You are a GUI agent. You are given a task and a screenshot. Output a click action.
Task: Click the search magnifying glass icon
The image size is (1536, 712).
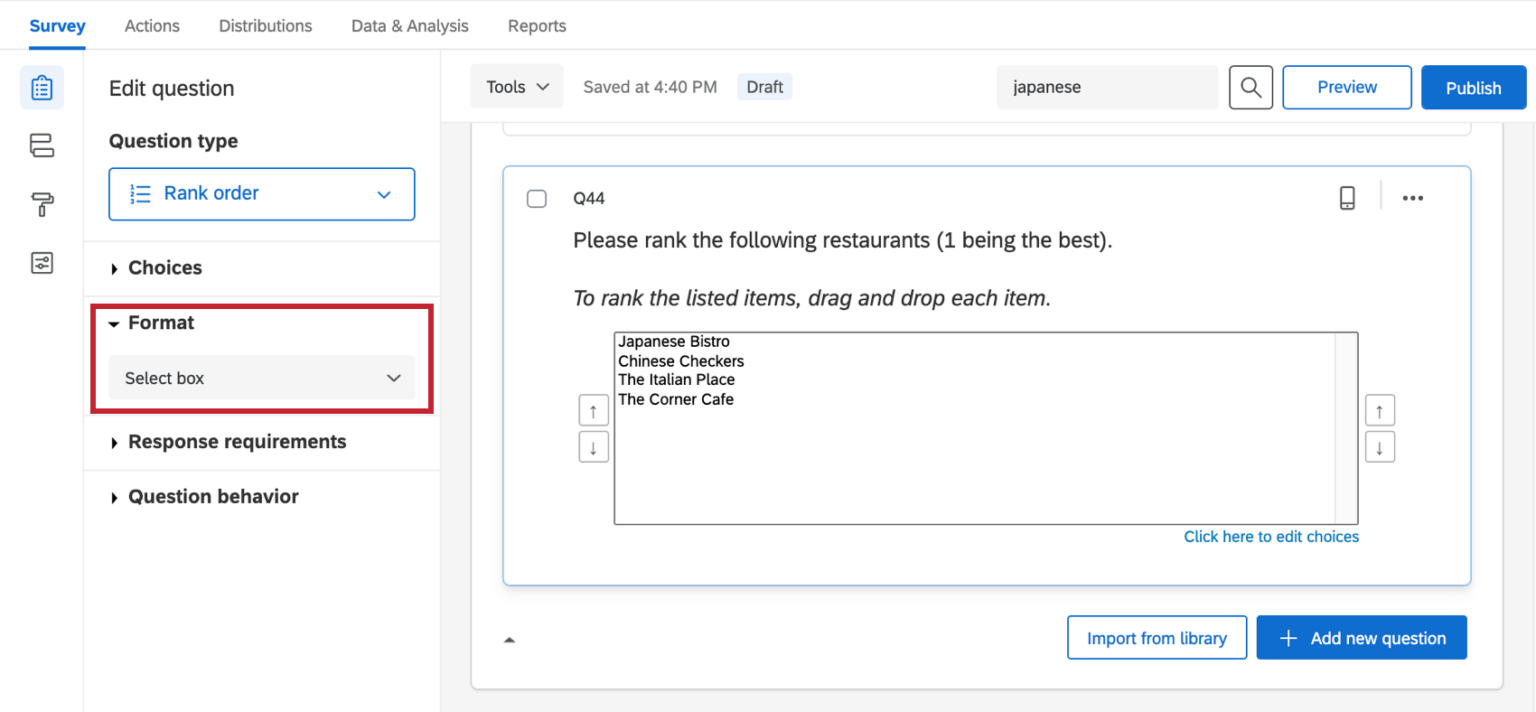tap(1250, 87)
